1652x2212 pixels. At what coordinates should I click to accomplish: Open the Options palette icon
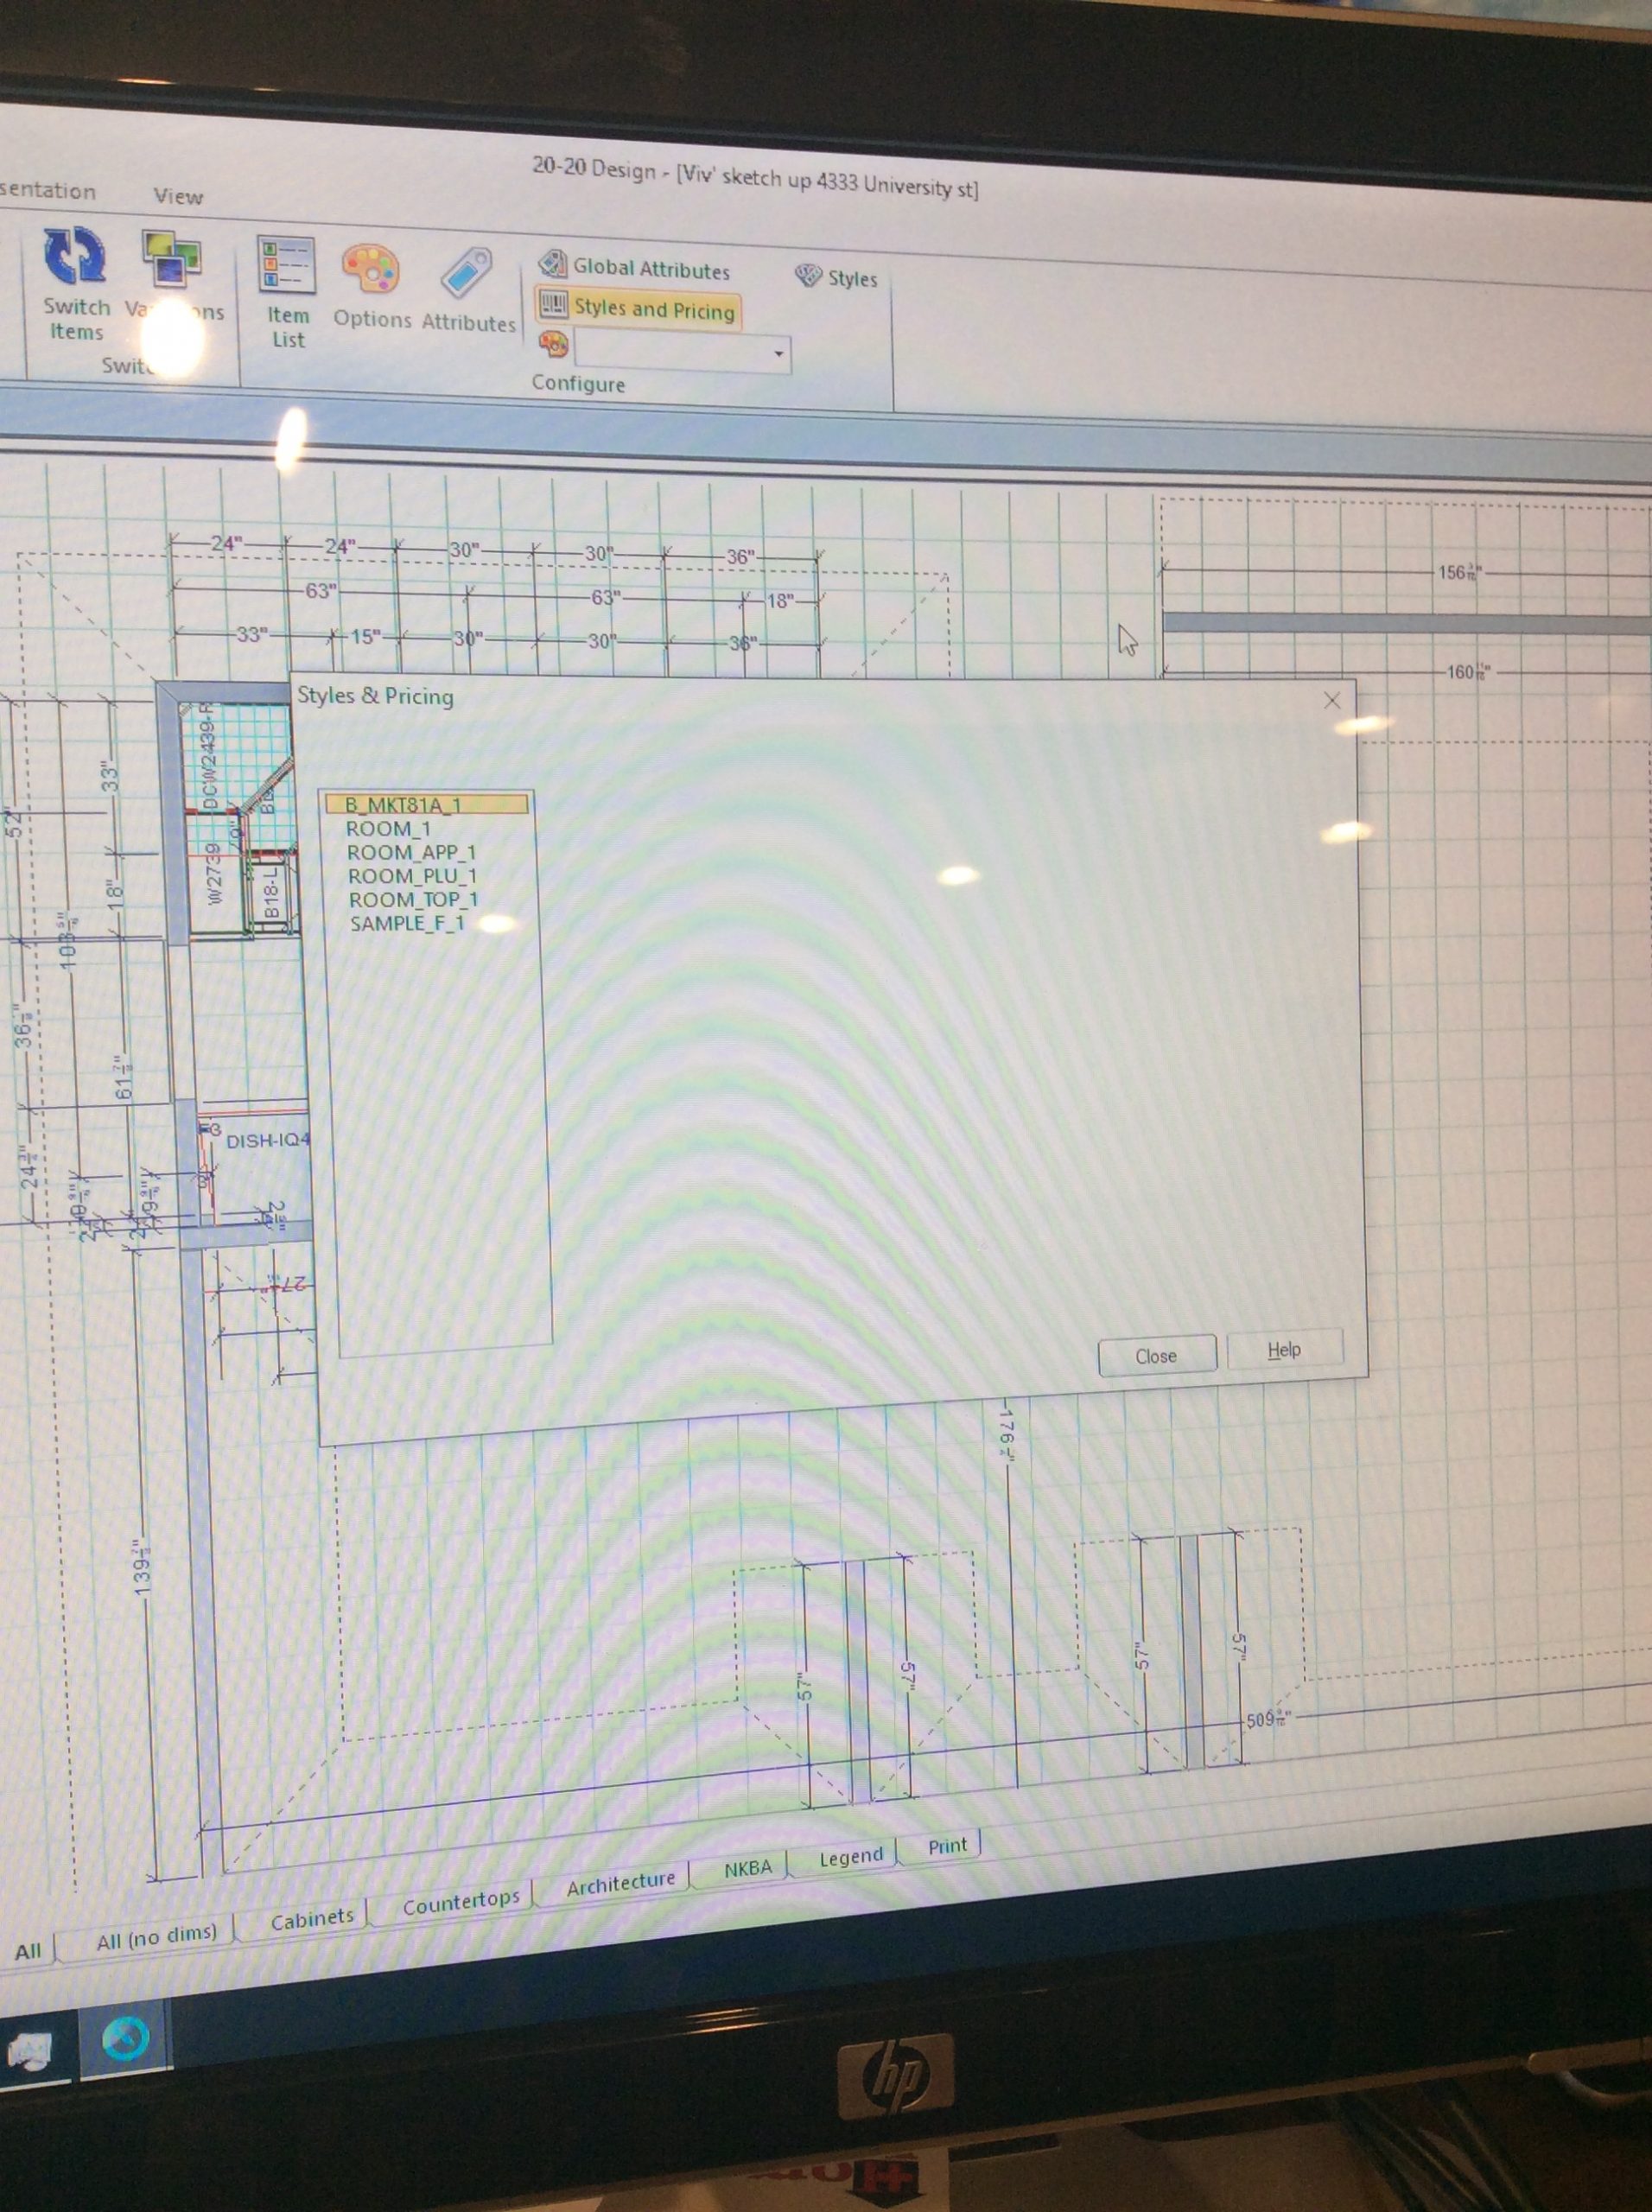pyautogui.click(x=371, y=269)
